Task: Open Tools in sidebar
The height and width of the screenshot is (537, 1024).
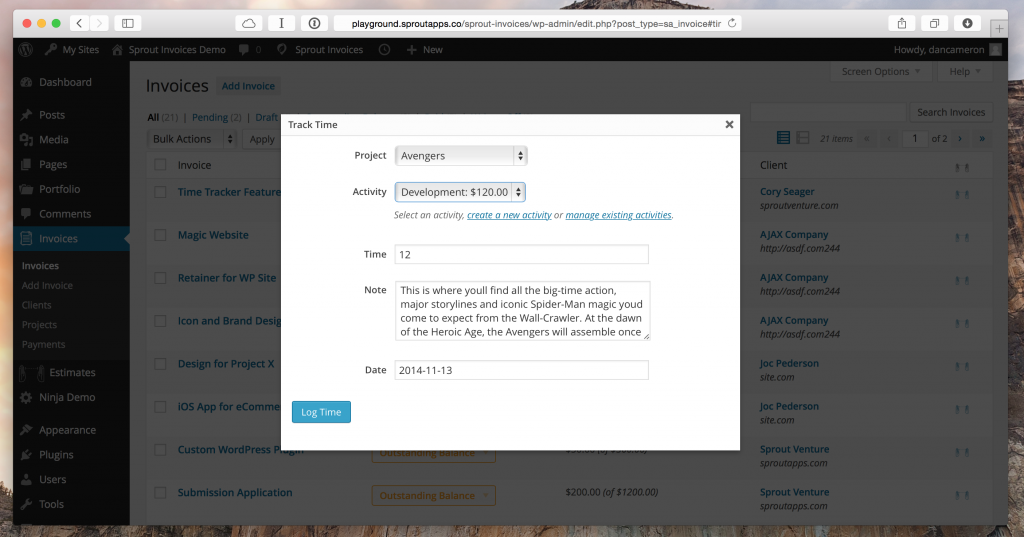Action: pos(51,504)
